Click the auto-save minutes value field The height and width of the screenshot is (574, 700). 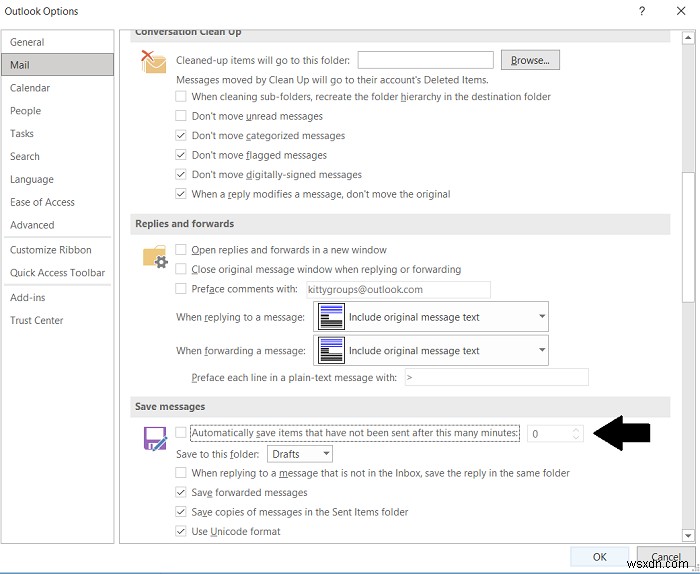[550, 433]
